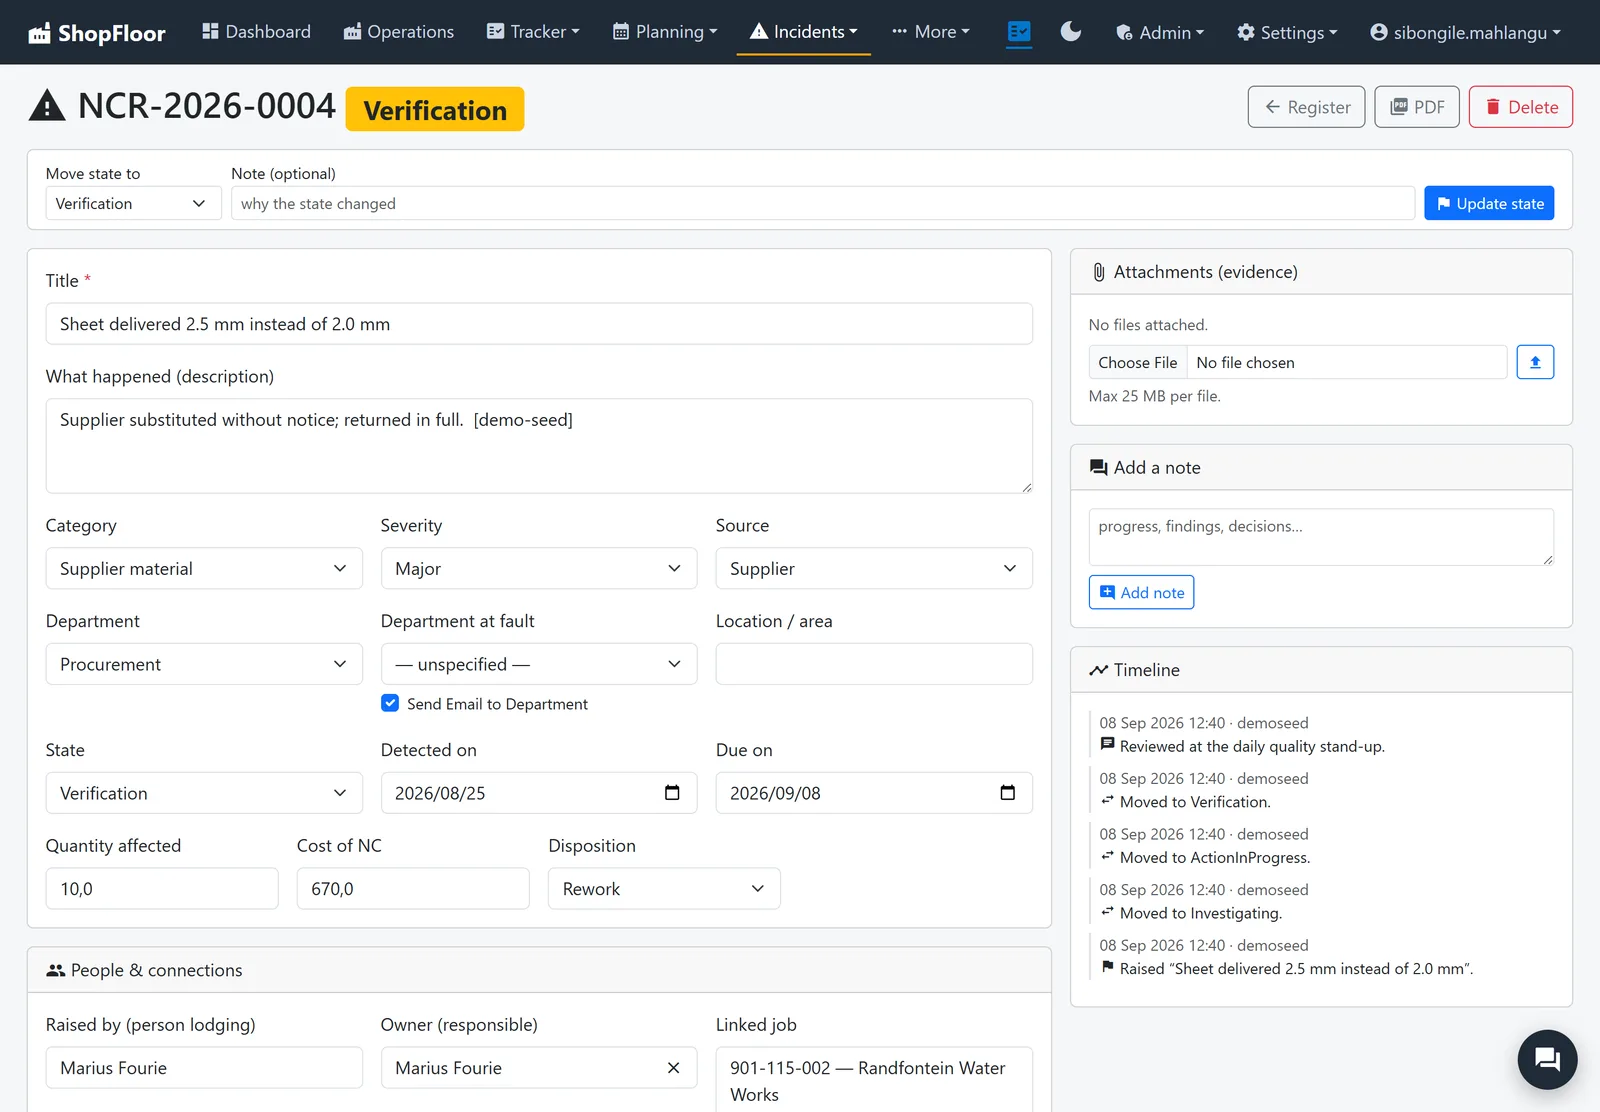Uncheck Send Email to Department
The height and width of the screenshot is (1112, 1600).
pos(390,703)
